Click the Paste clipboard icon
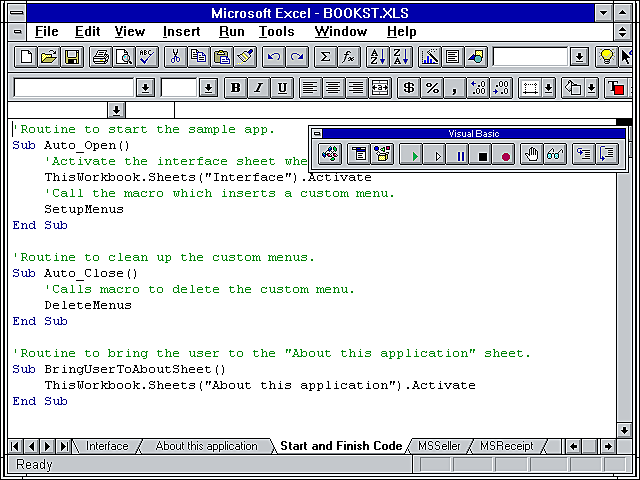Screen dimensions: 640x480 (x=222, y=57)
